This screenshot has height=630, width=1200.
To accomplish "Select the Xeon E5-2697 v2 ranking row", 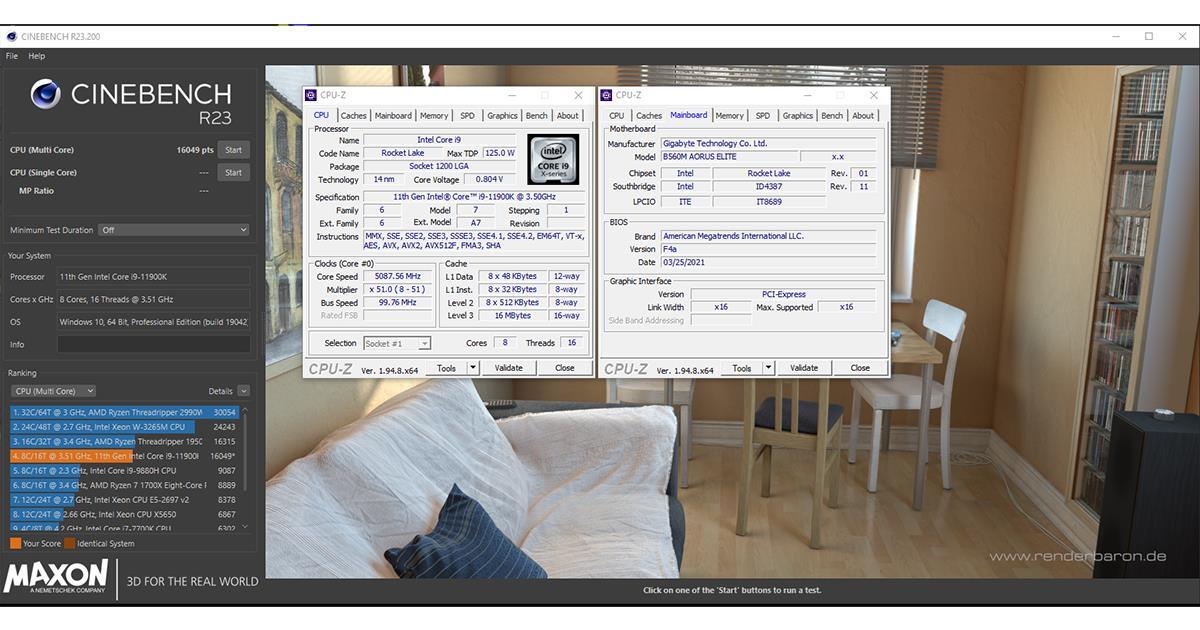I will (124, 499).
